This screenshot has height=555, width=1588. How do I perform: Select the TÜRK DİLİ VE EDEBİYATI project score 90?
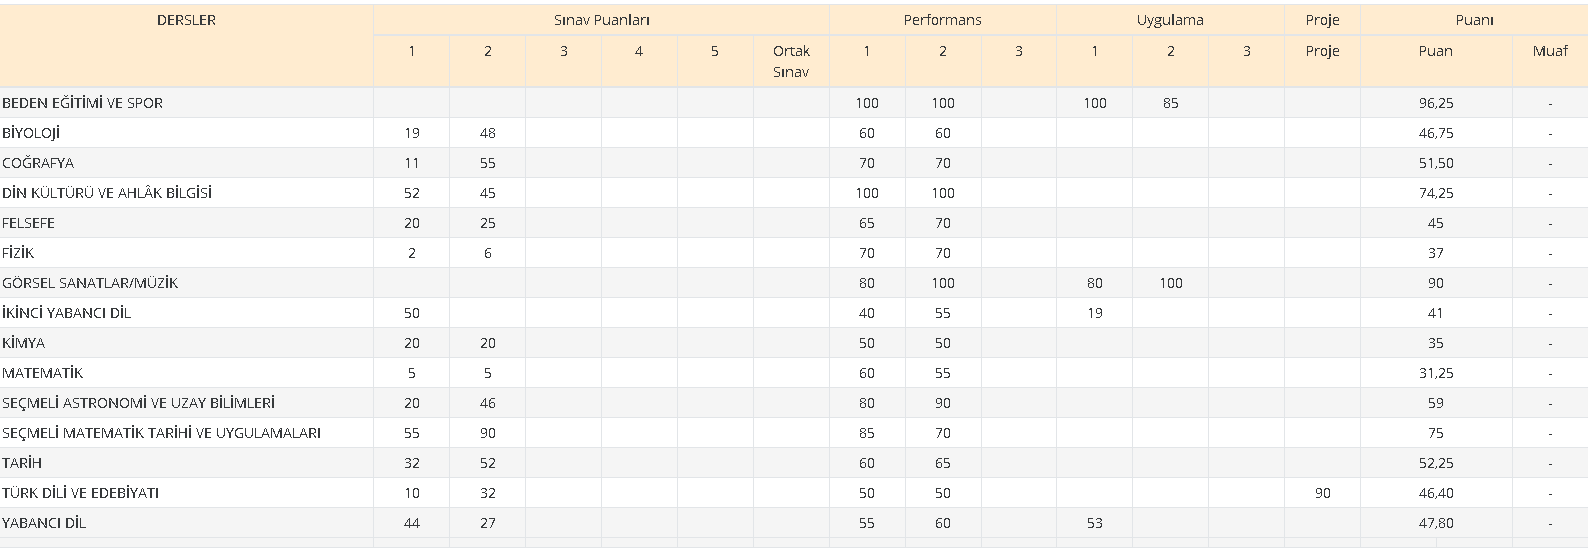[x=1322, y=493]
